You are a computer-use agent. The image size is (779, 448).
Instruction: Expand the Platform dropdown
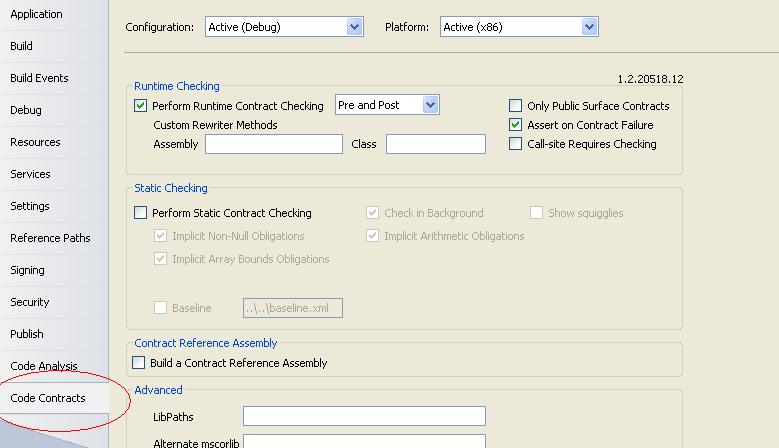pos(590,27)
